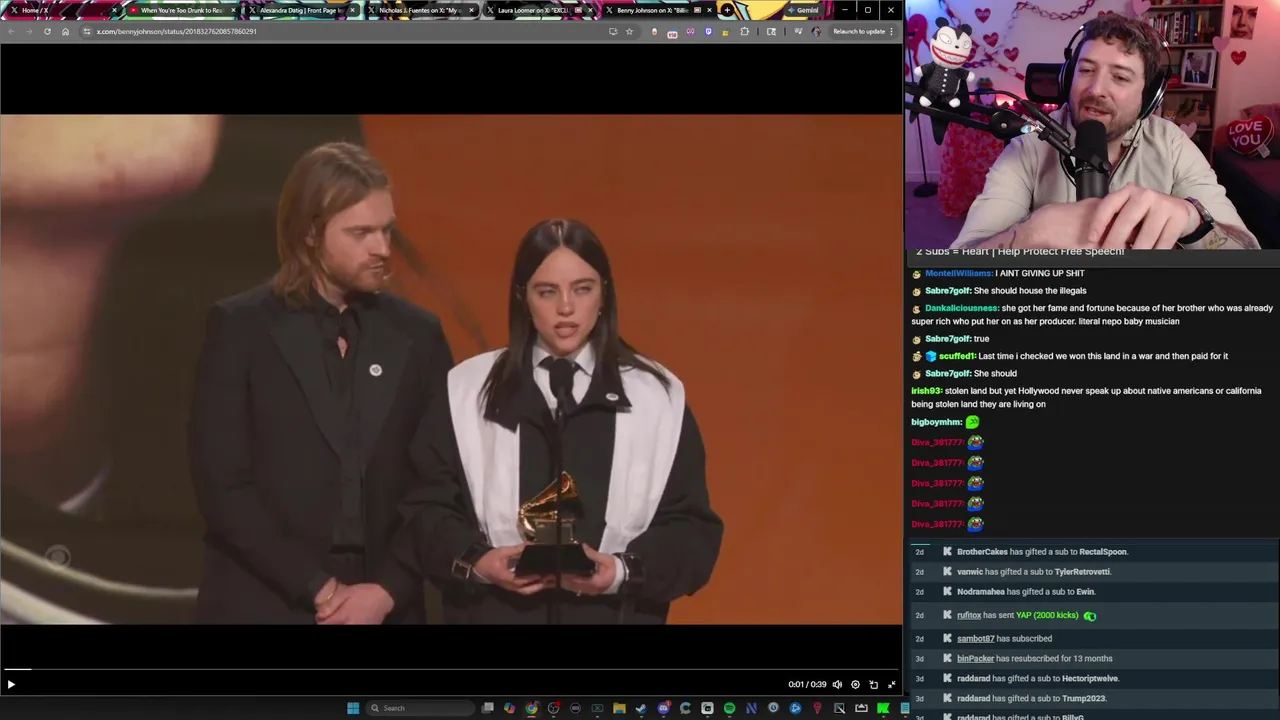Open File Explorer from the taskbar

point(619,708)
